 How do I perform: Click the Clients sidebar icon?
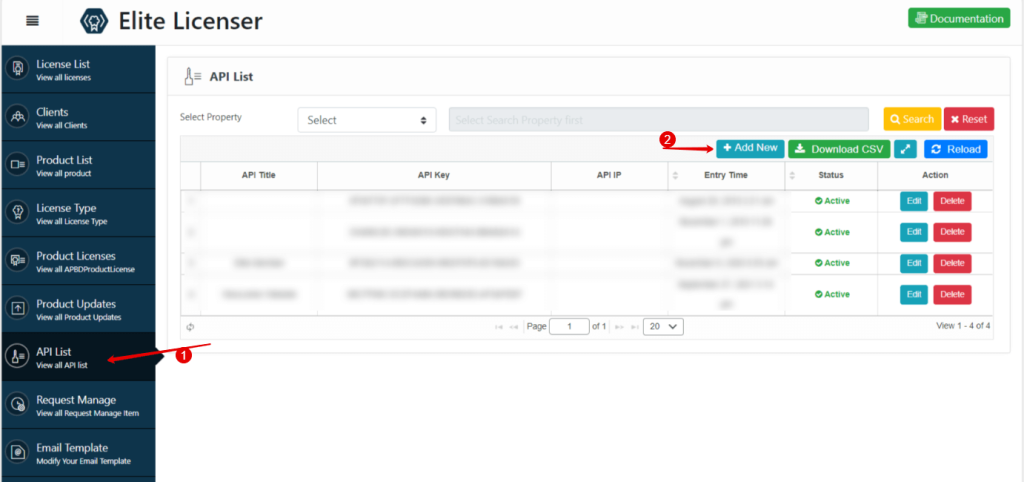point(18,117)
